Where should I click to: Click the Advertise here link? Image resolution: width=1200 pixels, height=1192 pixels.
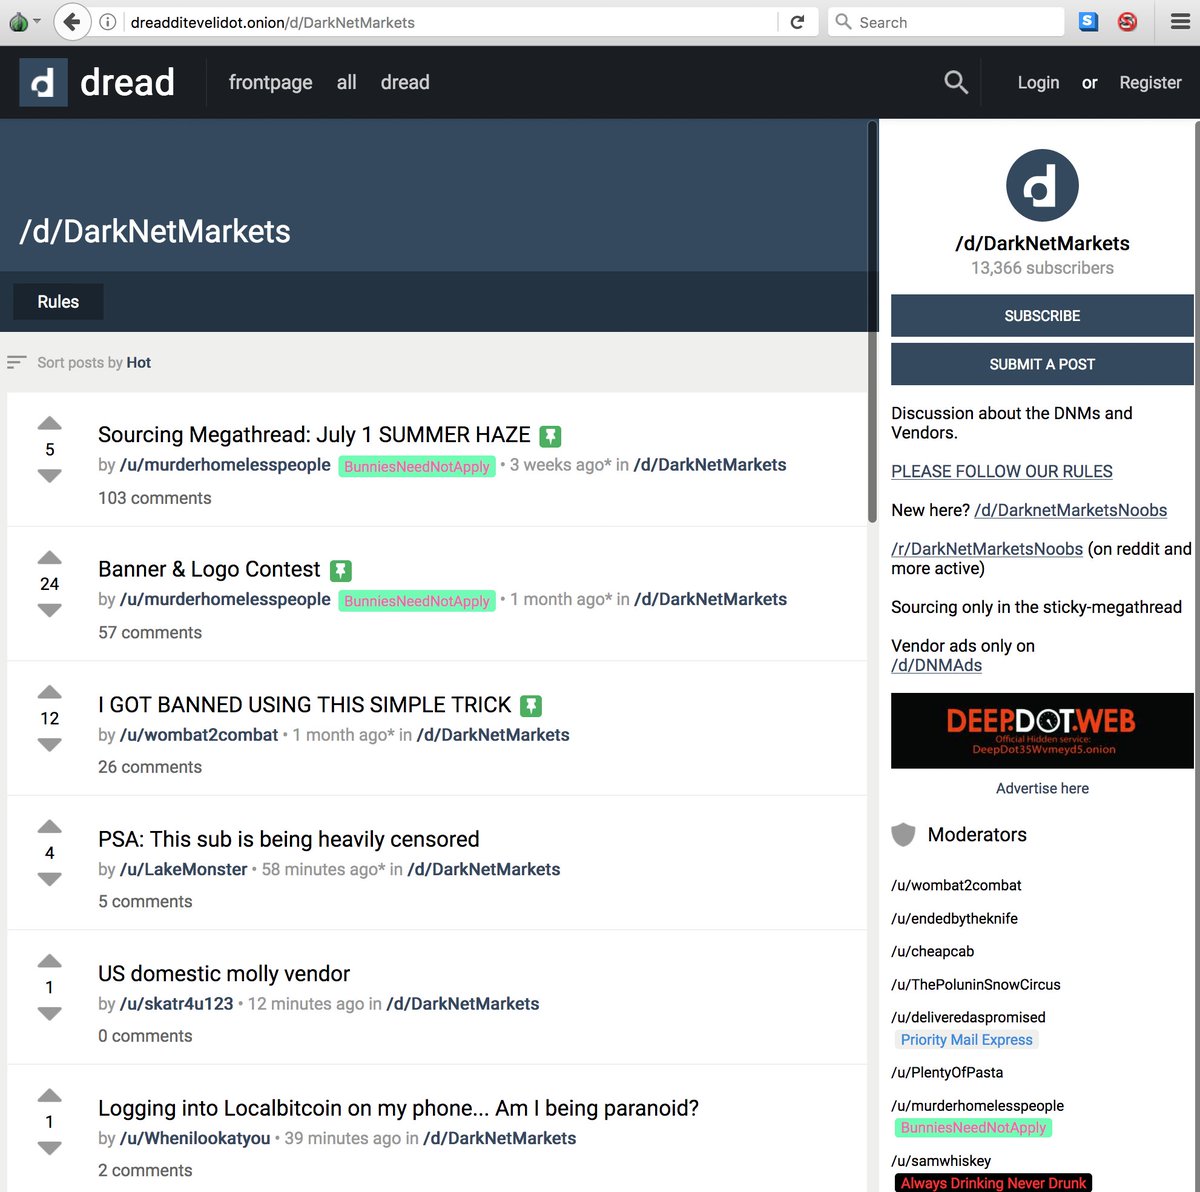[1042, 788]
